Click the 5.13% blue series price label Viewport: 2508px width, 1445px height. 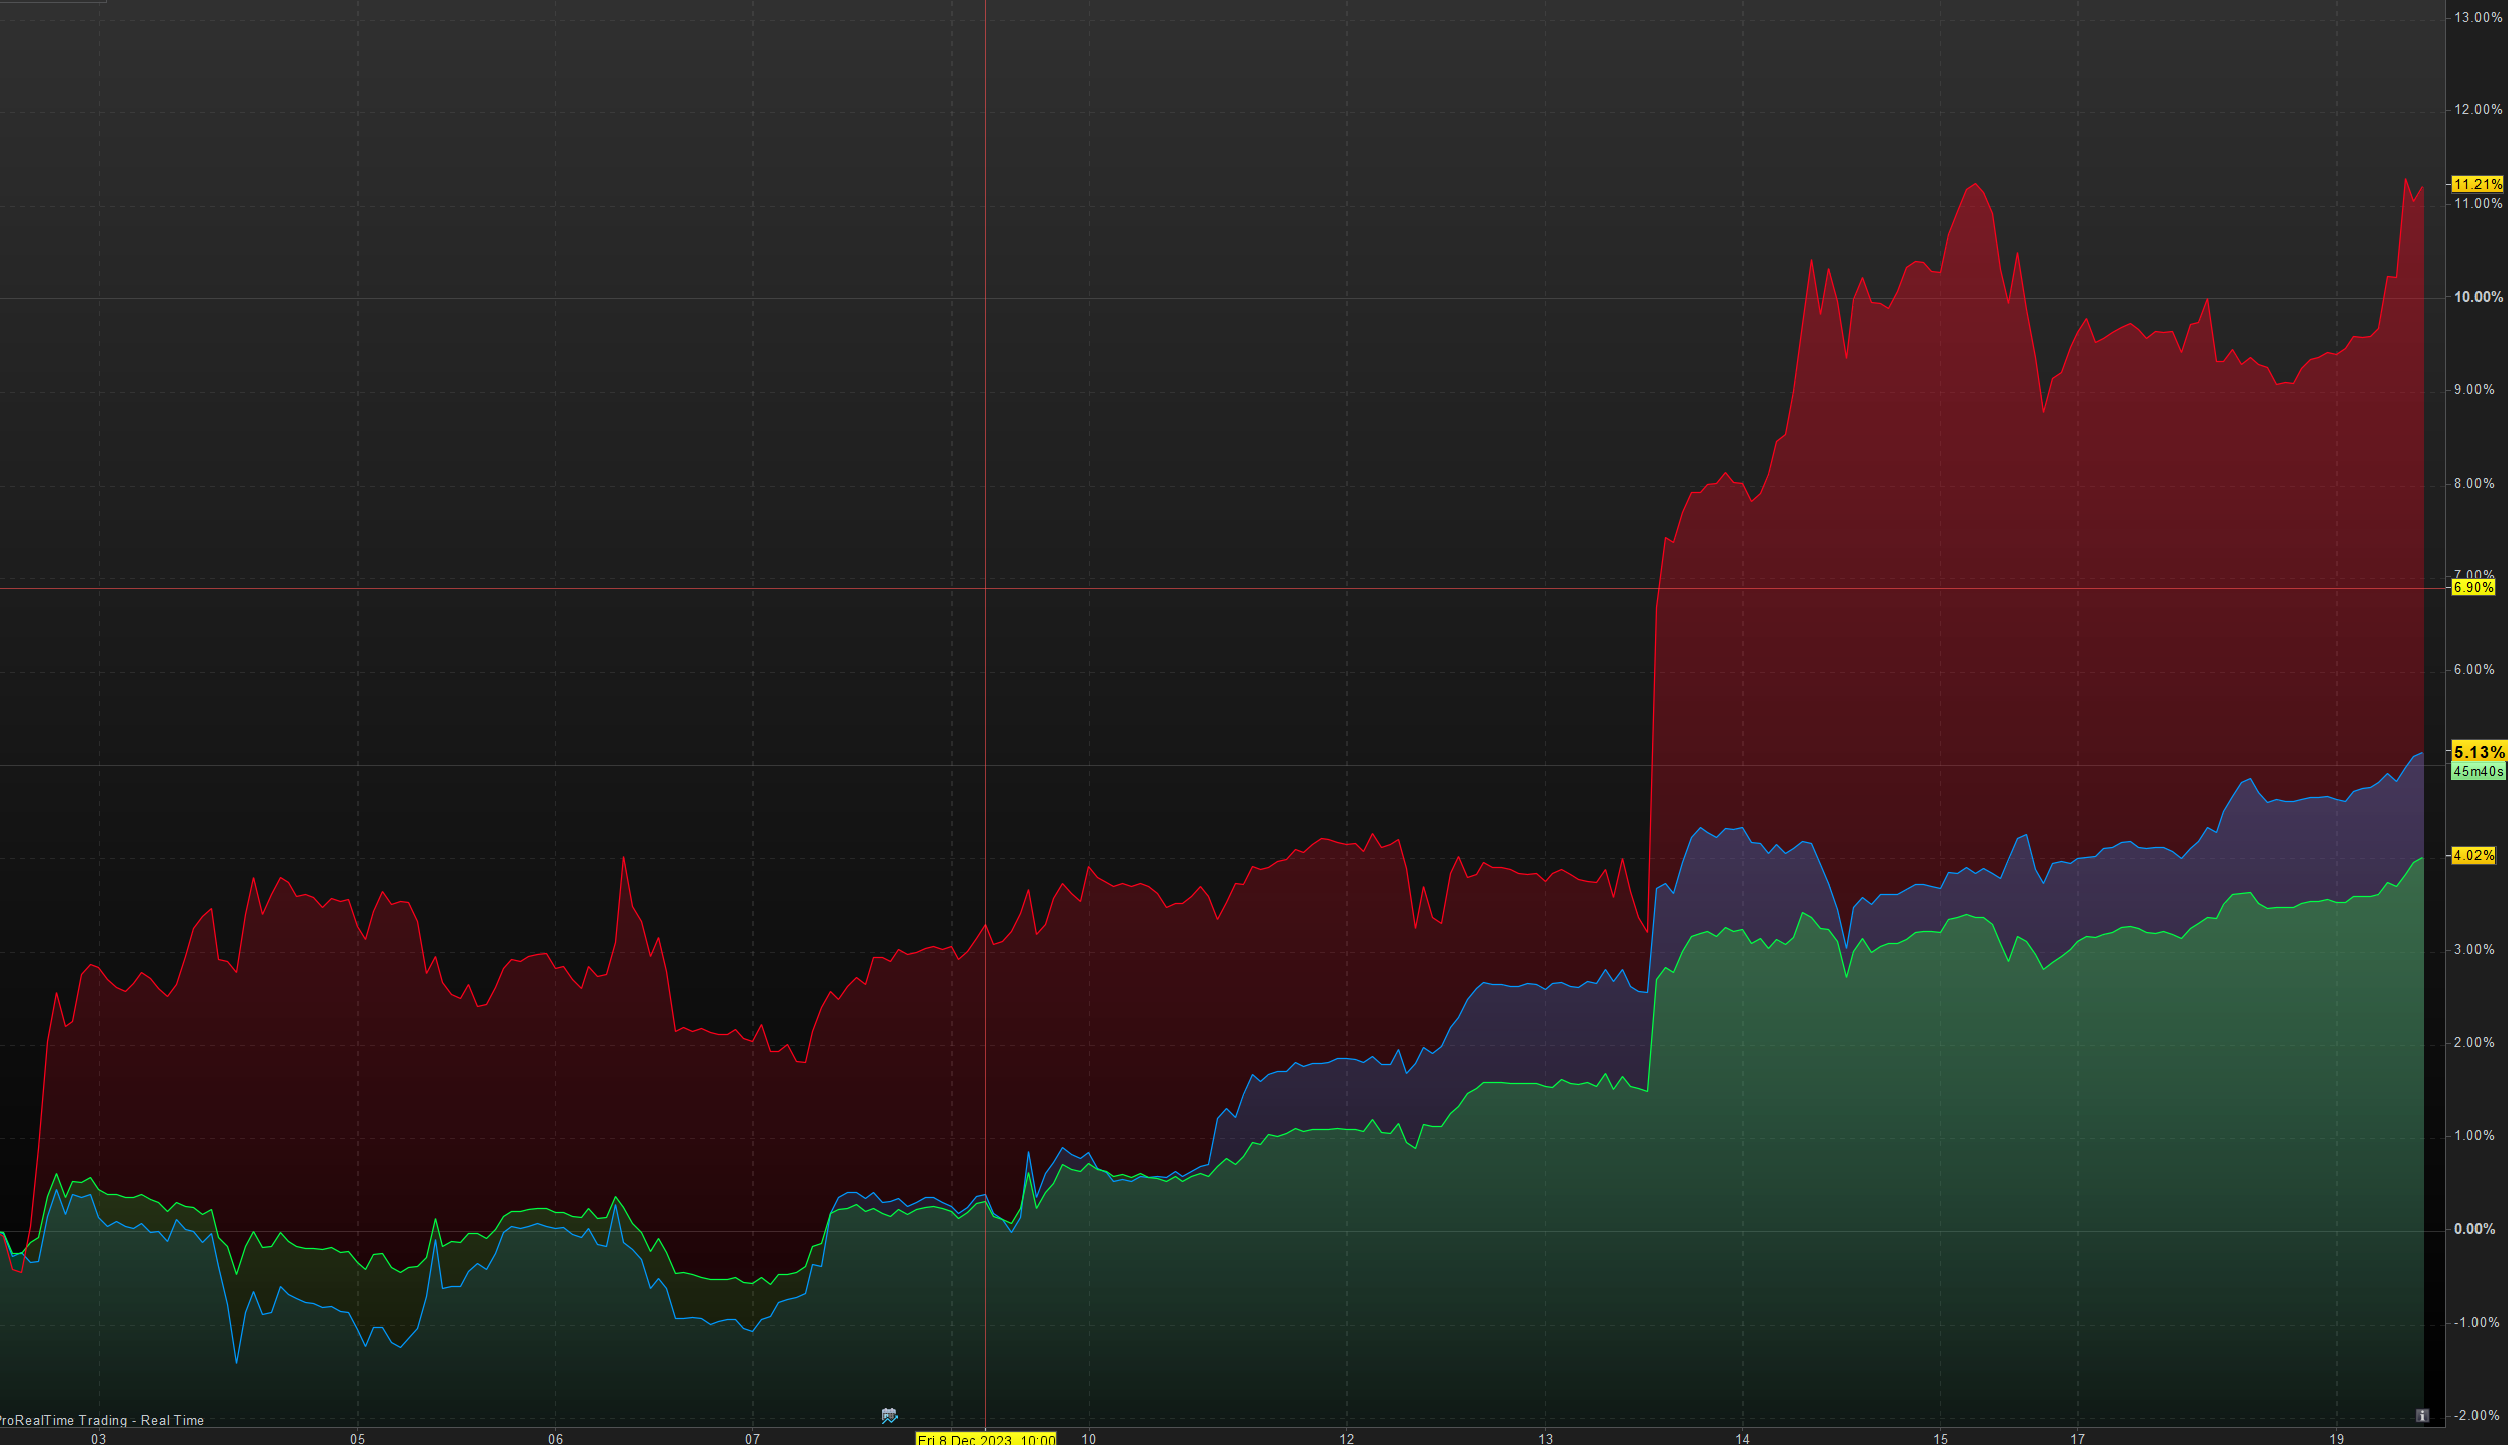[2478, 752]
